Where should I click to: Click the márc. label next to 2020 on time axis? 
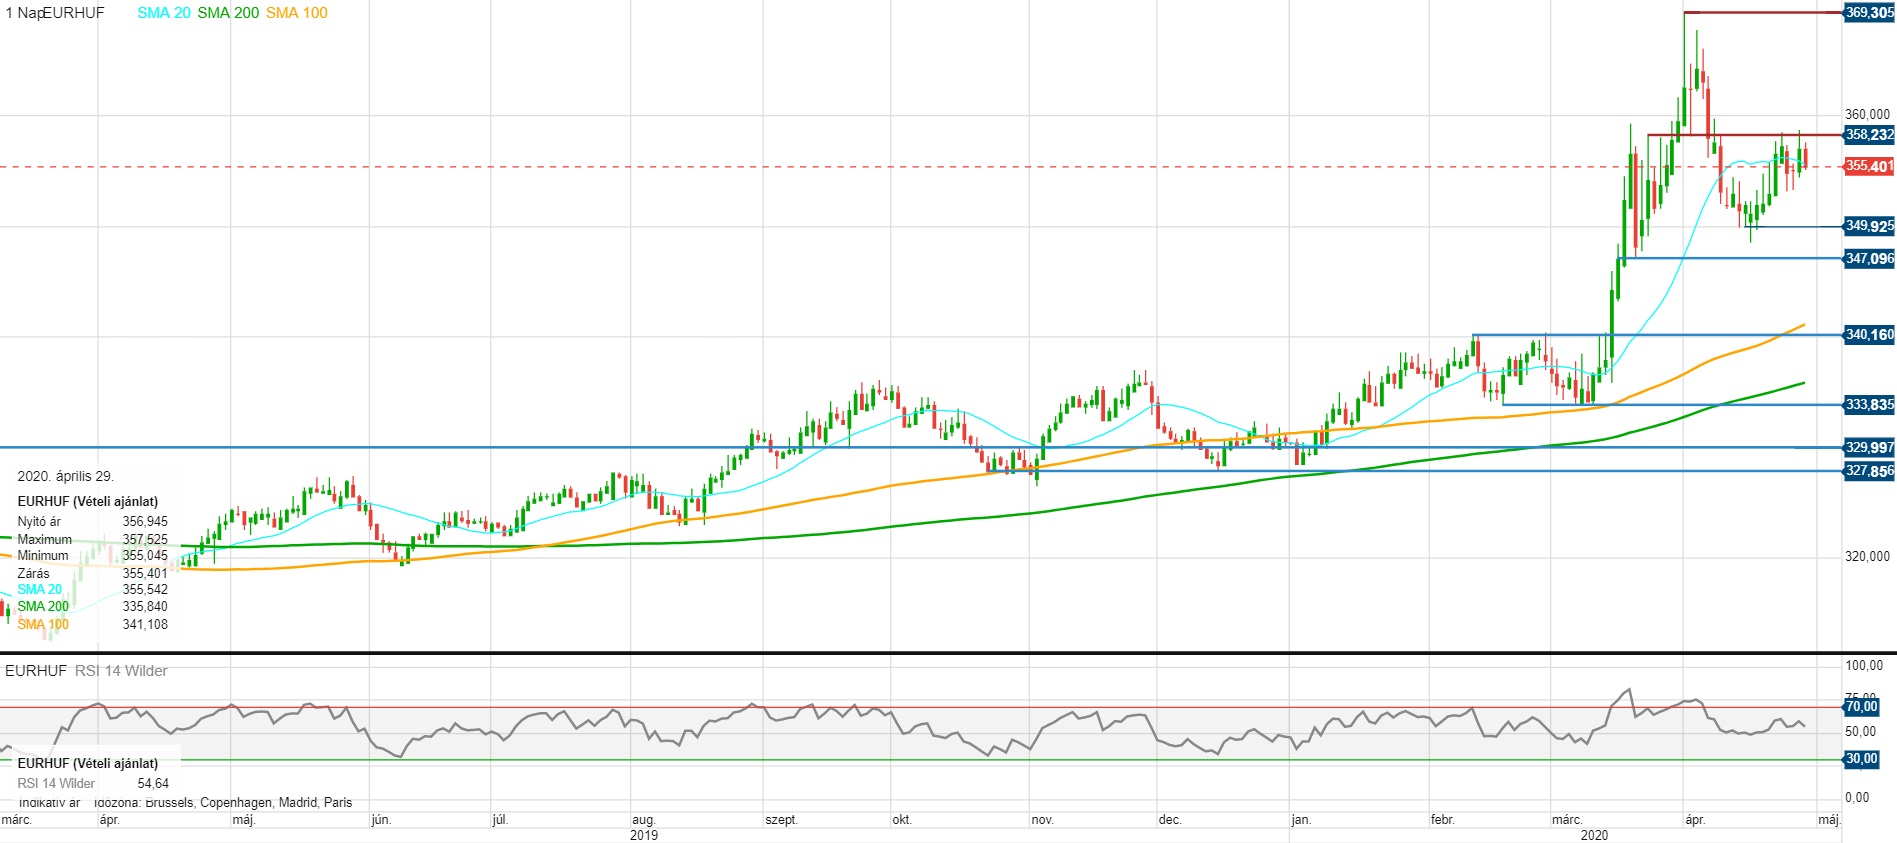pyautogui.click(x=1566, y=820)
